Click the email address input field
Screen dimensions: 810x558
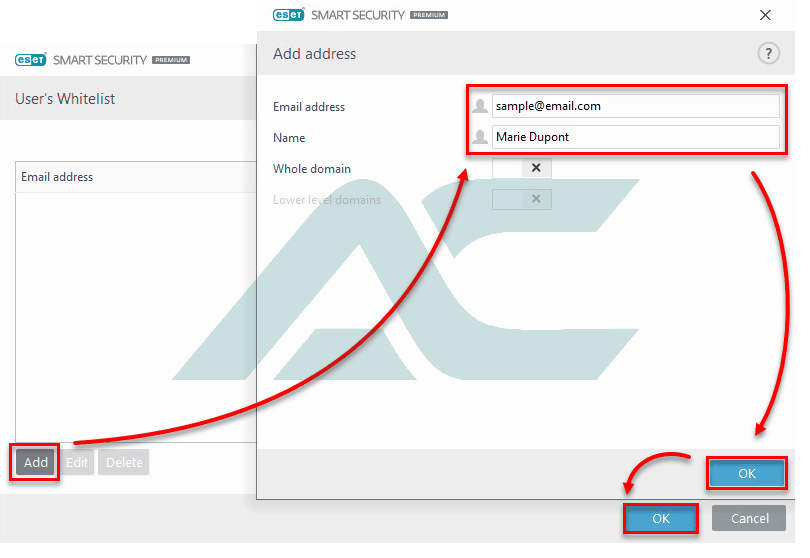(x=635, y=106)
